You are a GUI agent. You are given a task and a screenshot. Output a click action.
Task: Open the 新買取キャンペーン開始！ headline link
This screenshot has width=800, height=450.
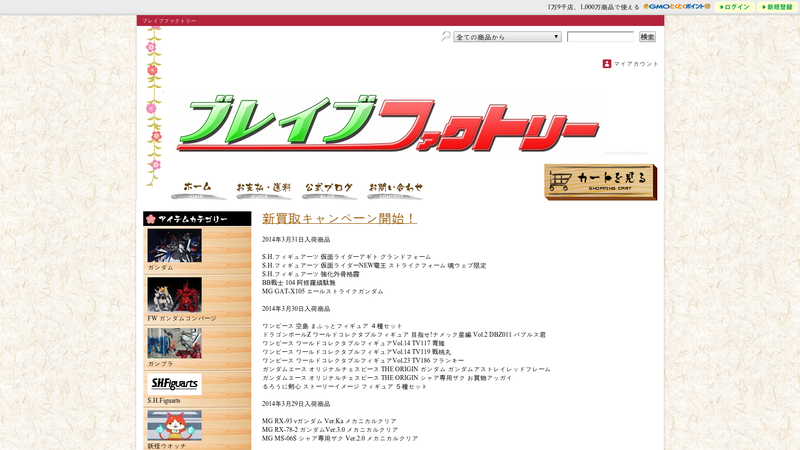click(x=339, y=218)
